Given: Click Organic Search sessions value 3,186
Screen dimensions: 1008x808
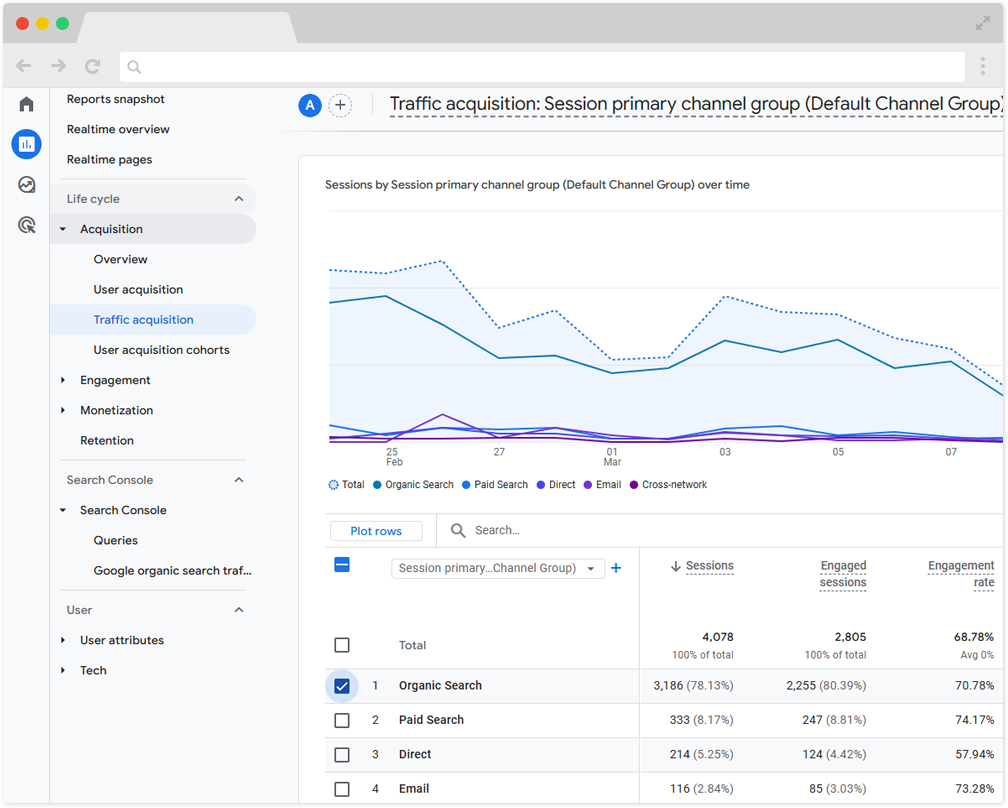Looking at the screenshot, I should [668, 686].
